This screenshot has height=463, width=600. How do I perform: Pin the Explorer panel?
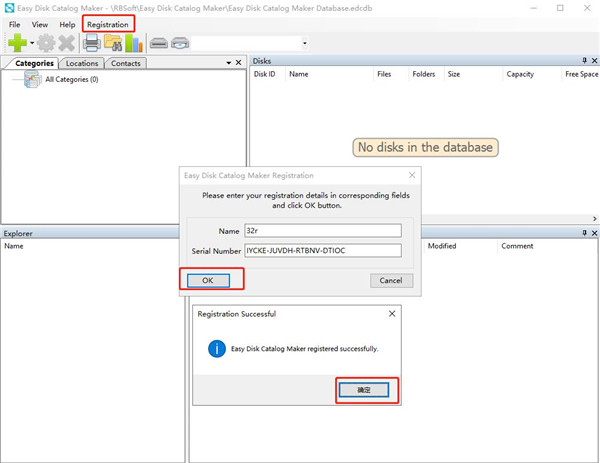point(584,233)
